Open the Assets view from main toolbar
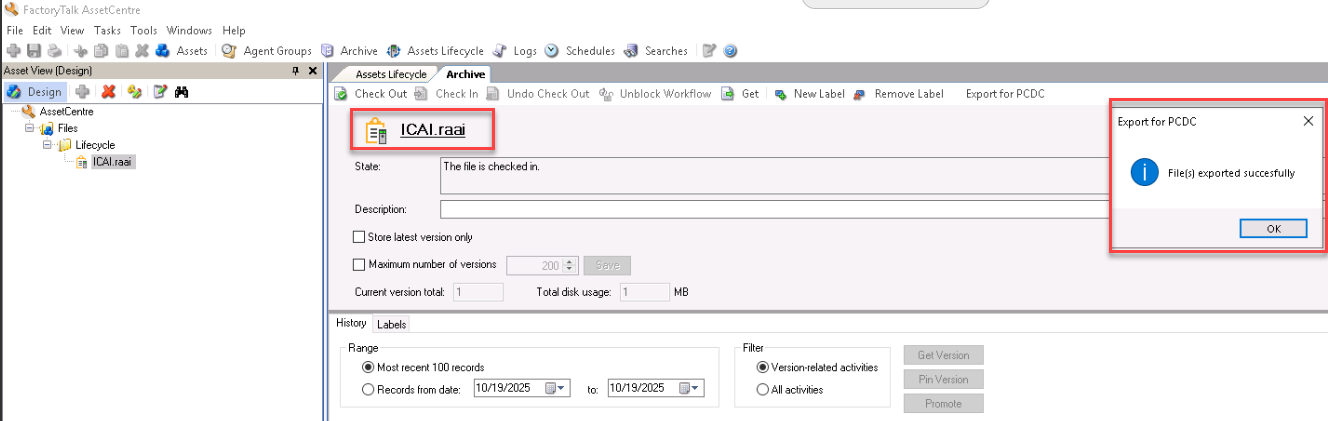Image resolution: width=1328 pixels, height=421 pixels. pyautogui.click(x=181, y=51)
